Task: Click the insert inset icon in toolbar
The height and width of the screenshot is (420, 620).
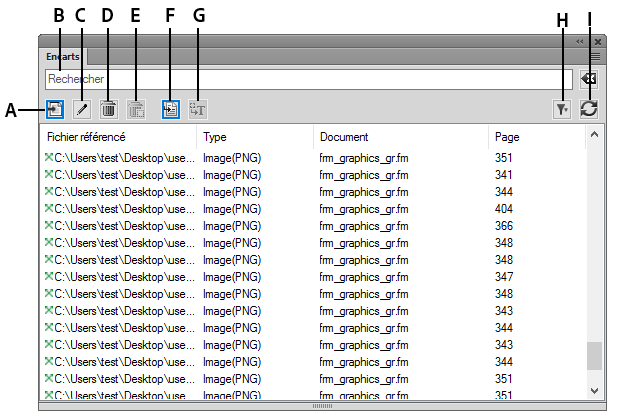Action: tap(53, 110)
